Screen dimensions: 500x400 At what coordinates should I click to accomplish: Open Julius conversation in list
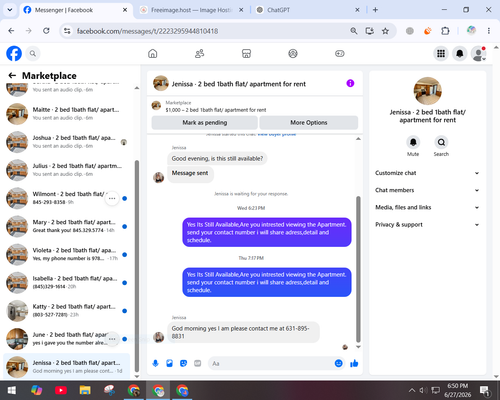click(67, 170)
